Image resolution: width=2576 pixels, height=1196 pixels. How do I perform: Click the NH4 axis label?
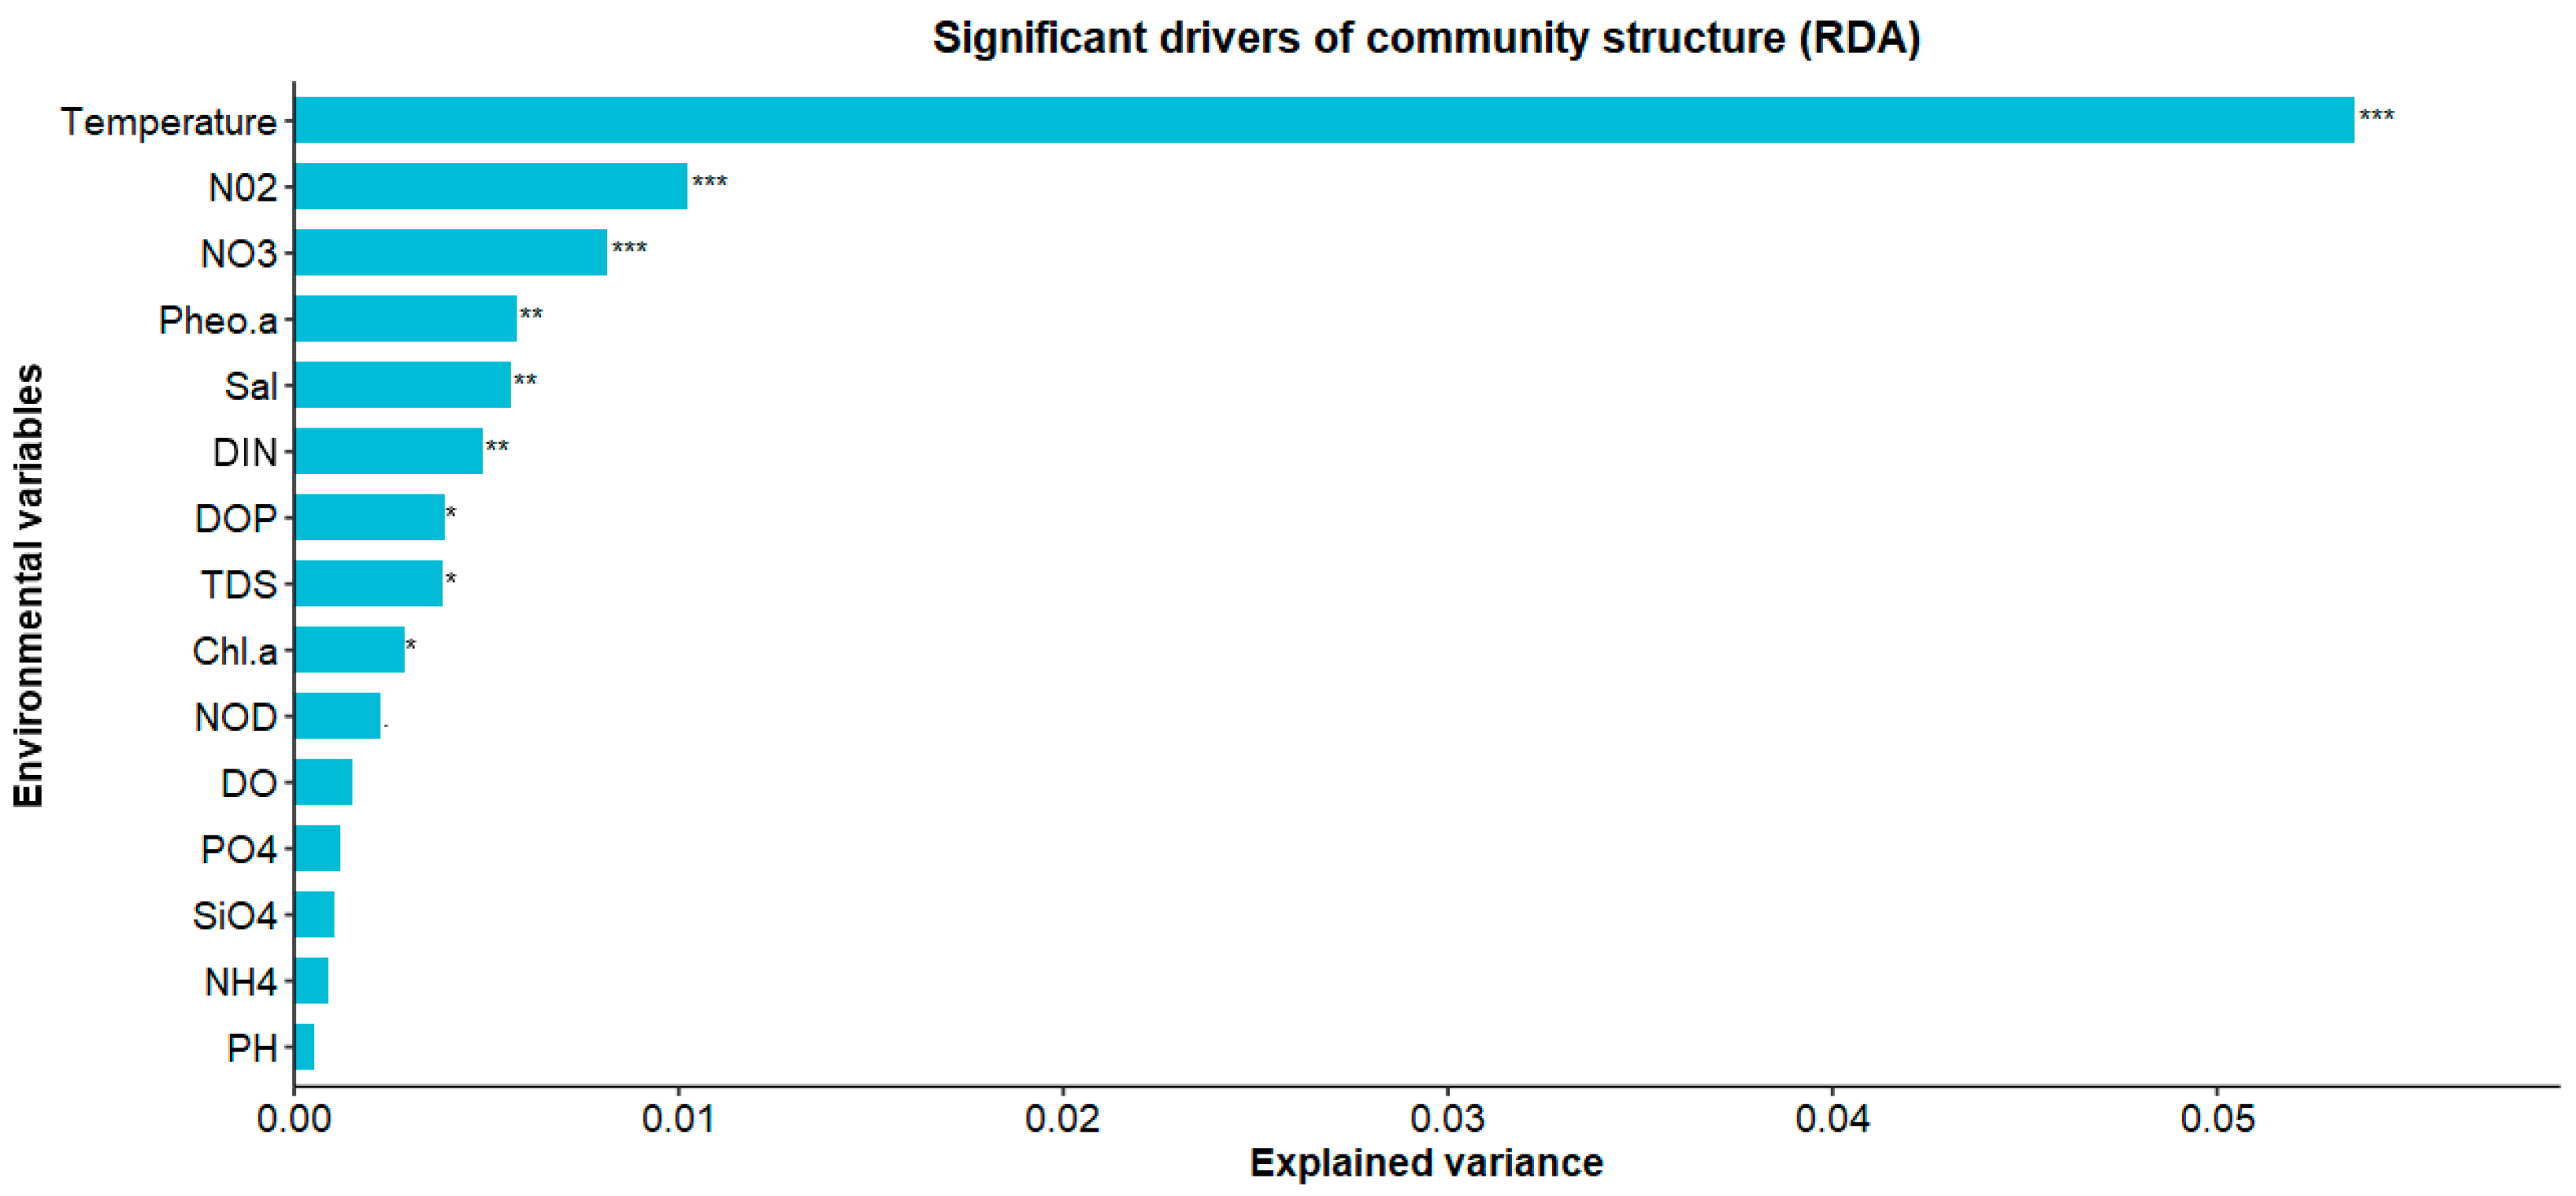pos(240,982)
